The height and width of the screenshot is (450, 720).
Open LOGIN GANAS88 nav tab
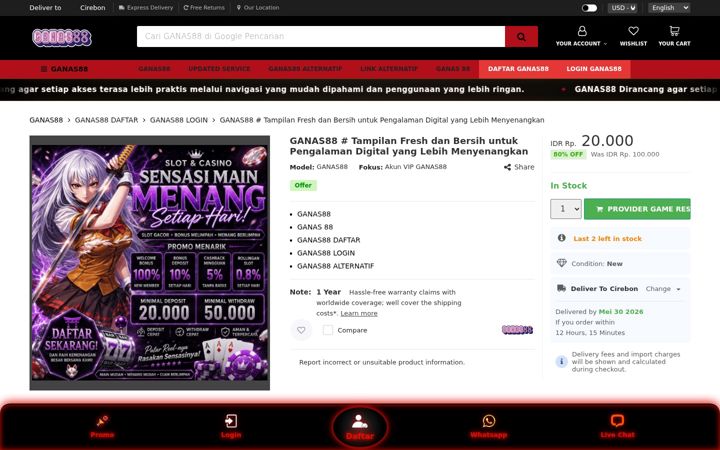[594, 69]
